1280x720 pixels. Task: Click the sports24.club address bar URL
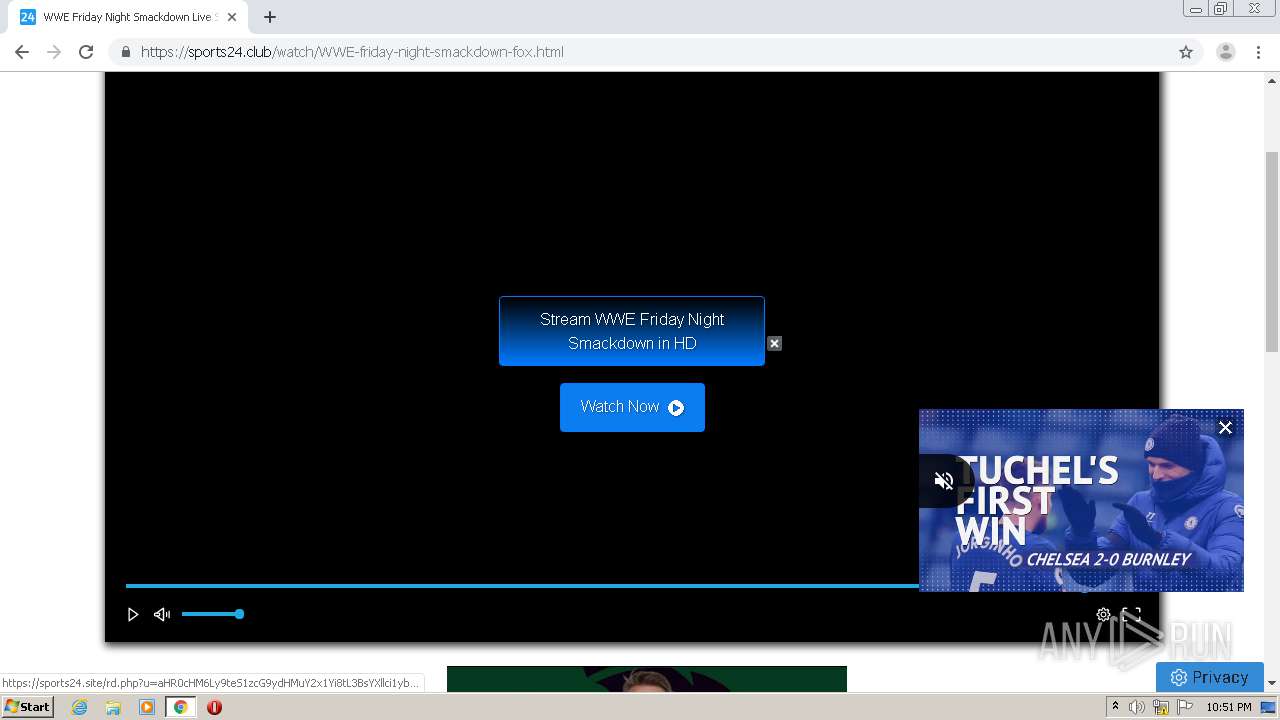pos(352,52)
